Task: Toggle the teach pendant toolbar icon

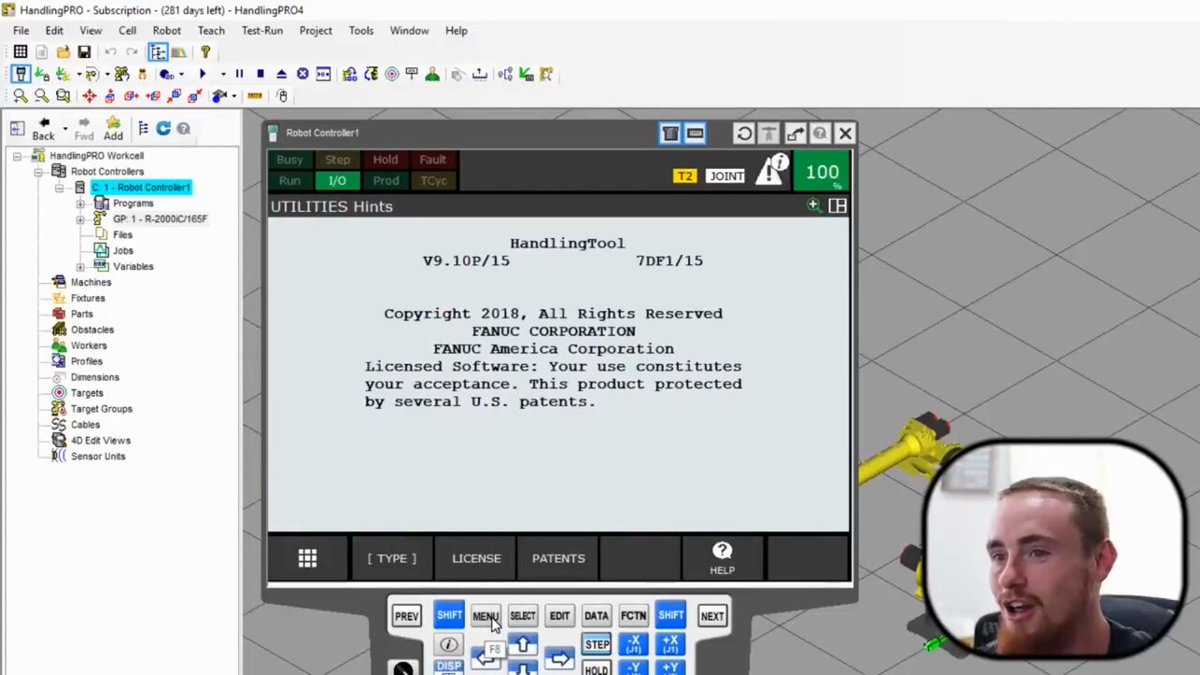Action: pyautogui.click(x=21, y=74)
